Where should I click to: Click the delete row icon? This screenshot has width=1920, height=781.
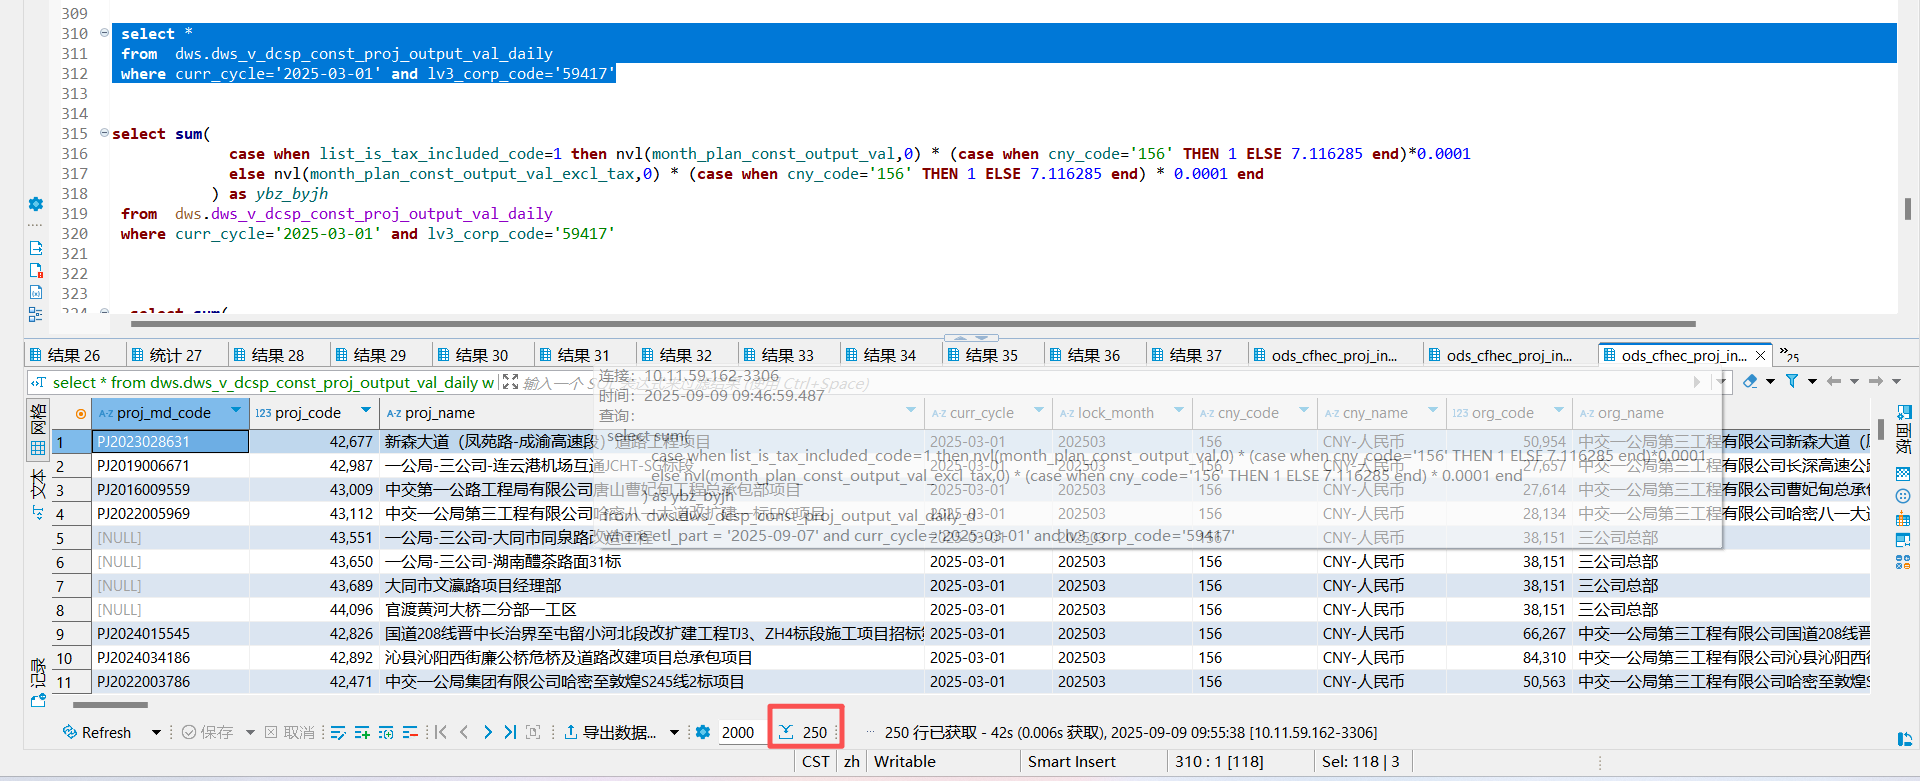click(410, 732)
